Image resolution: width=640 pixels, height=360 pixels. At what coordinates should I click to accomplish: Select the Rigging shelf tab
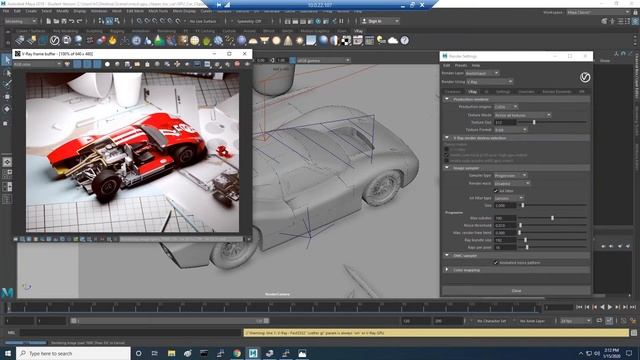point(117,31)
